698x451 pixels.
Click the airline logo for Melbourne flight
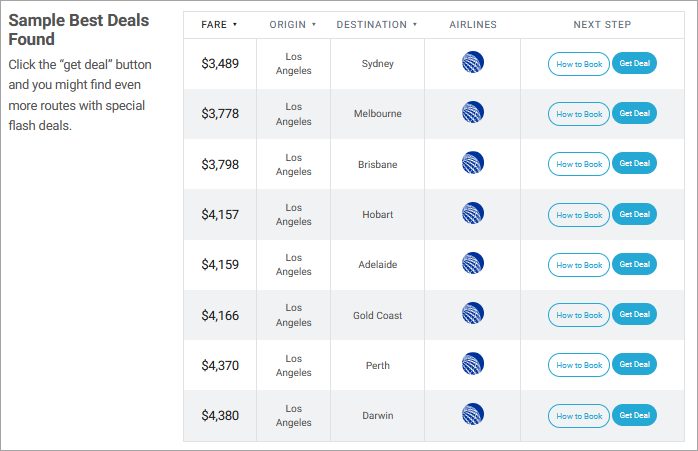pyautogui.click(x=473, y=113)
